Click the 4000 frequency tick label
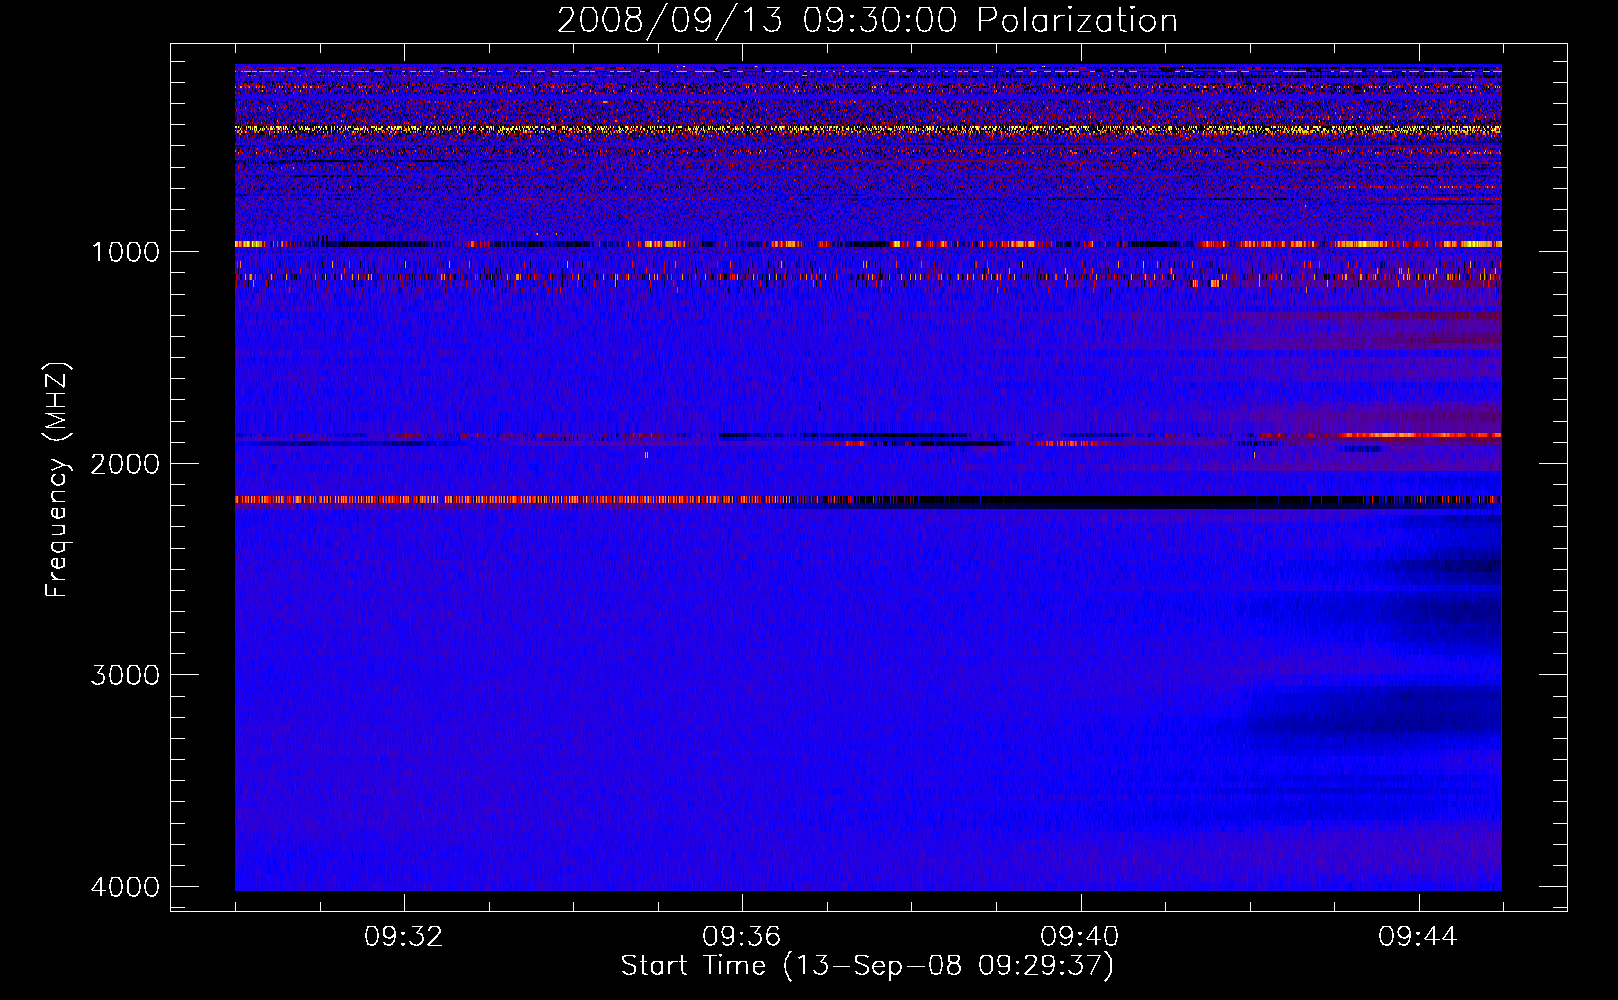The width and height of the screenshot is (1618, 1000). pyautogui.click(x=125, y=887)
